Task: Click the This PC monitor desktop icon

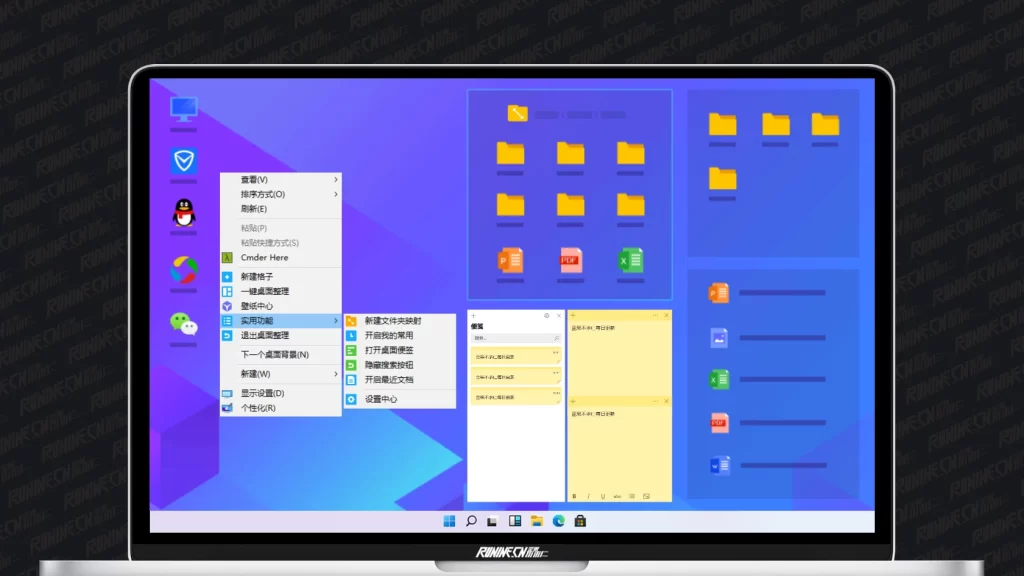Action: coord(183,108)
